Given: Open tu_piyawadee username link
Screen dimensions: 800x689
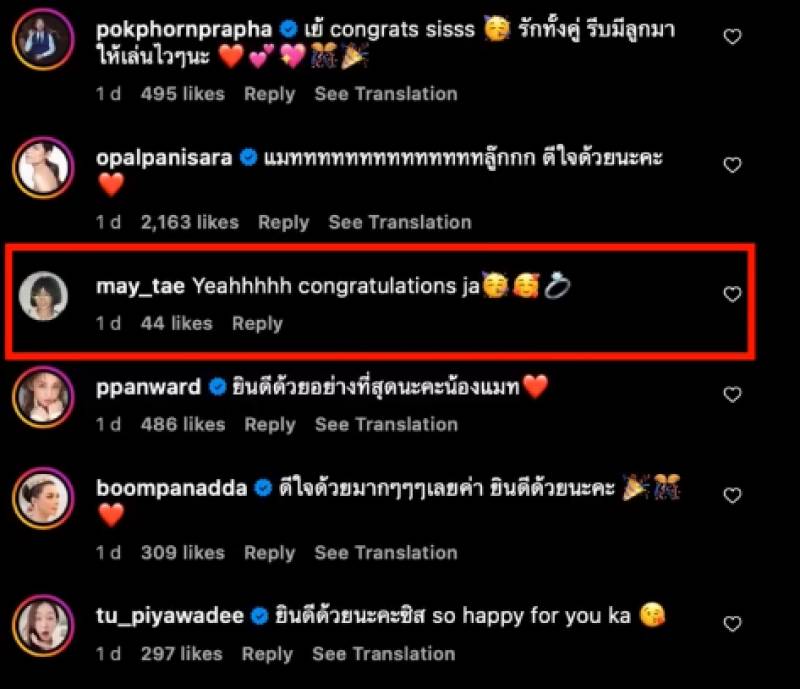Looking at the screenshot, I should coord(170,616).
